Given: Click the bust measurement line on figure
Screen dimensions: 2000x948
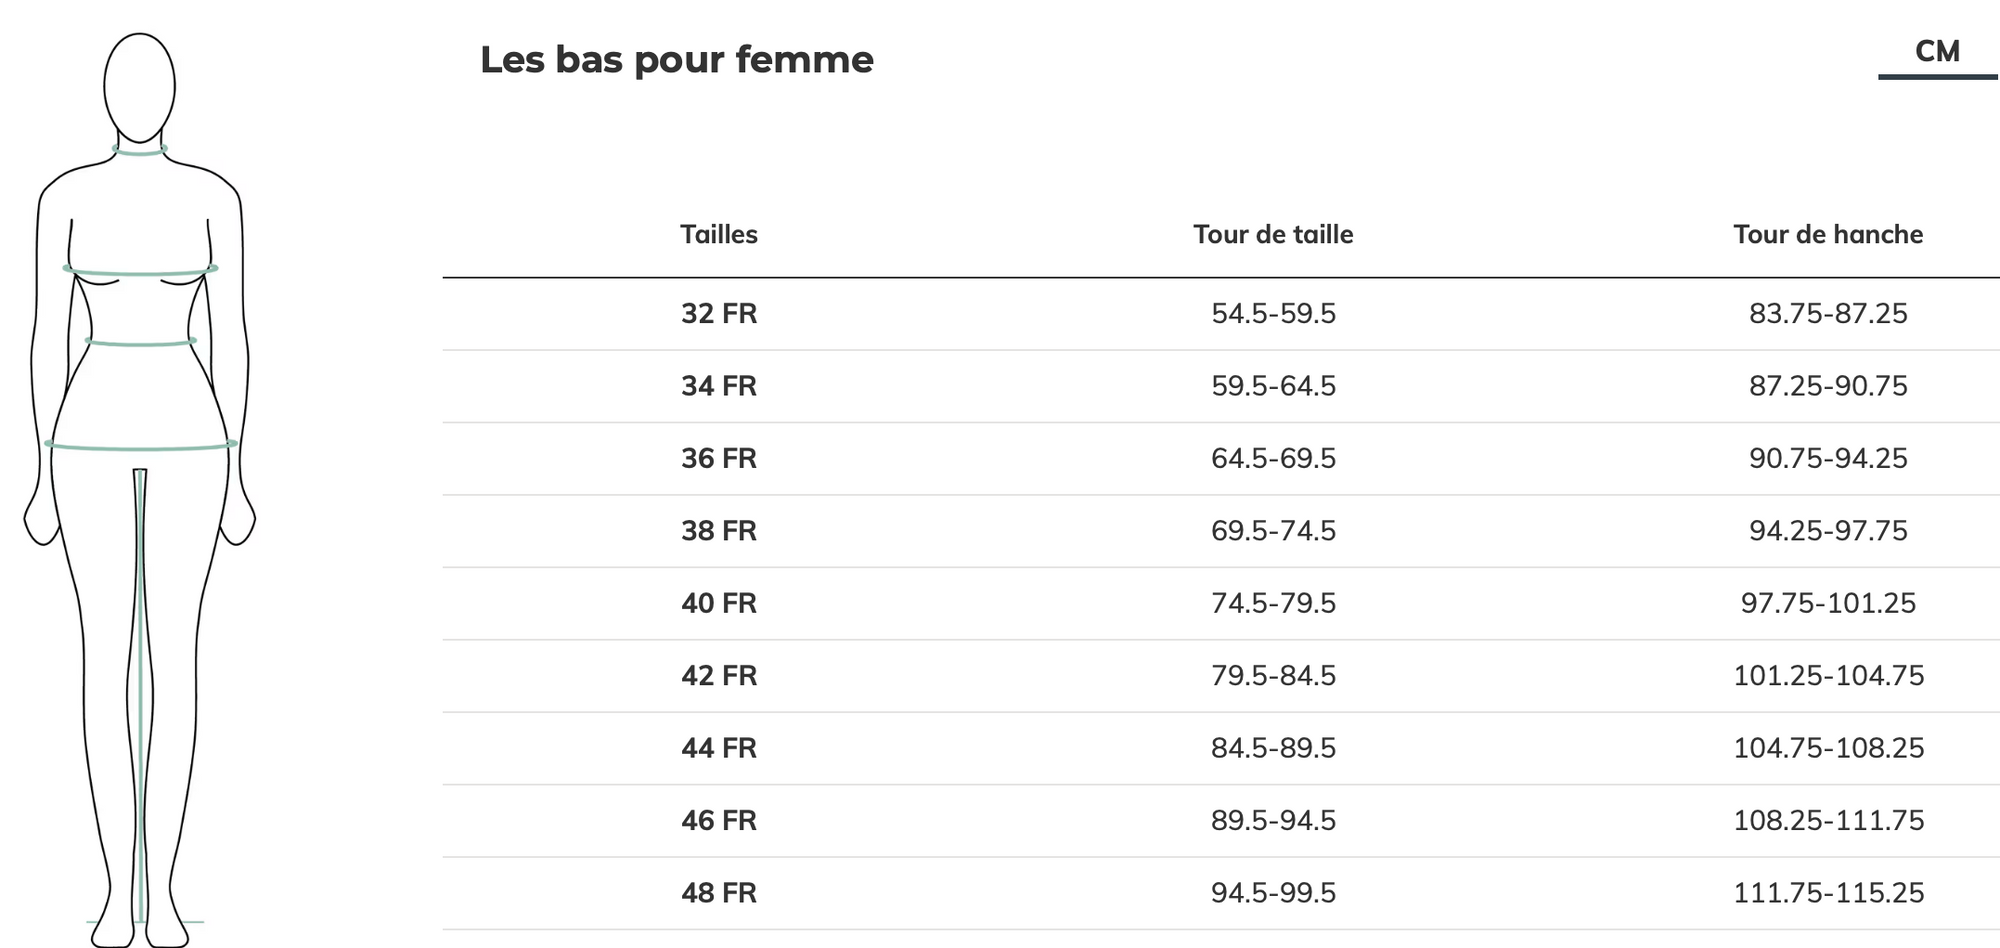Looking at the screenshot, I should [x=140, y=270].
